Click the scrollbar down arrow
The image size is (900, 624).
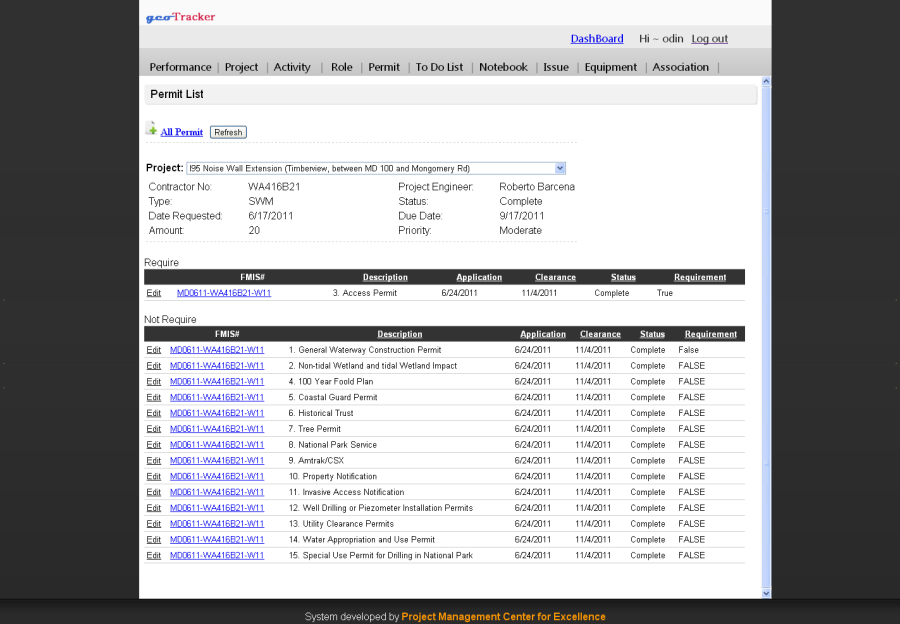tap(766, 593)
